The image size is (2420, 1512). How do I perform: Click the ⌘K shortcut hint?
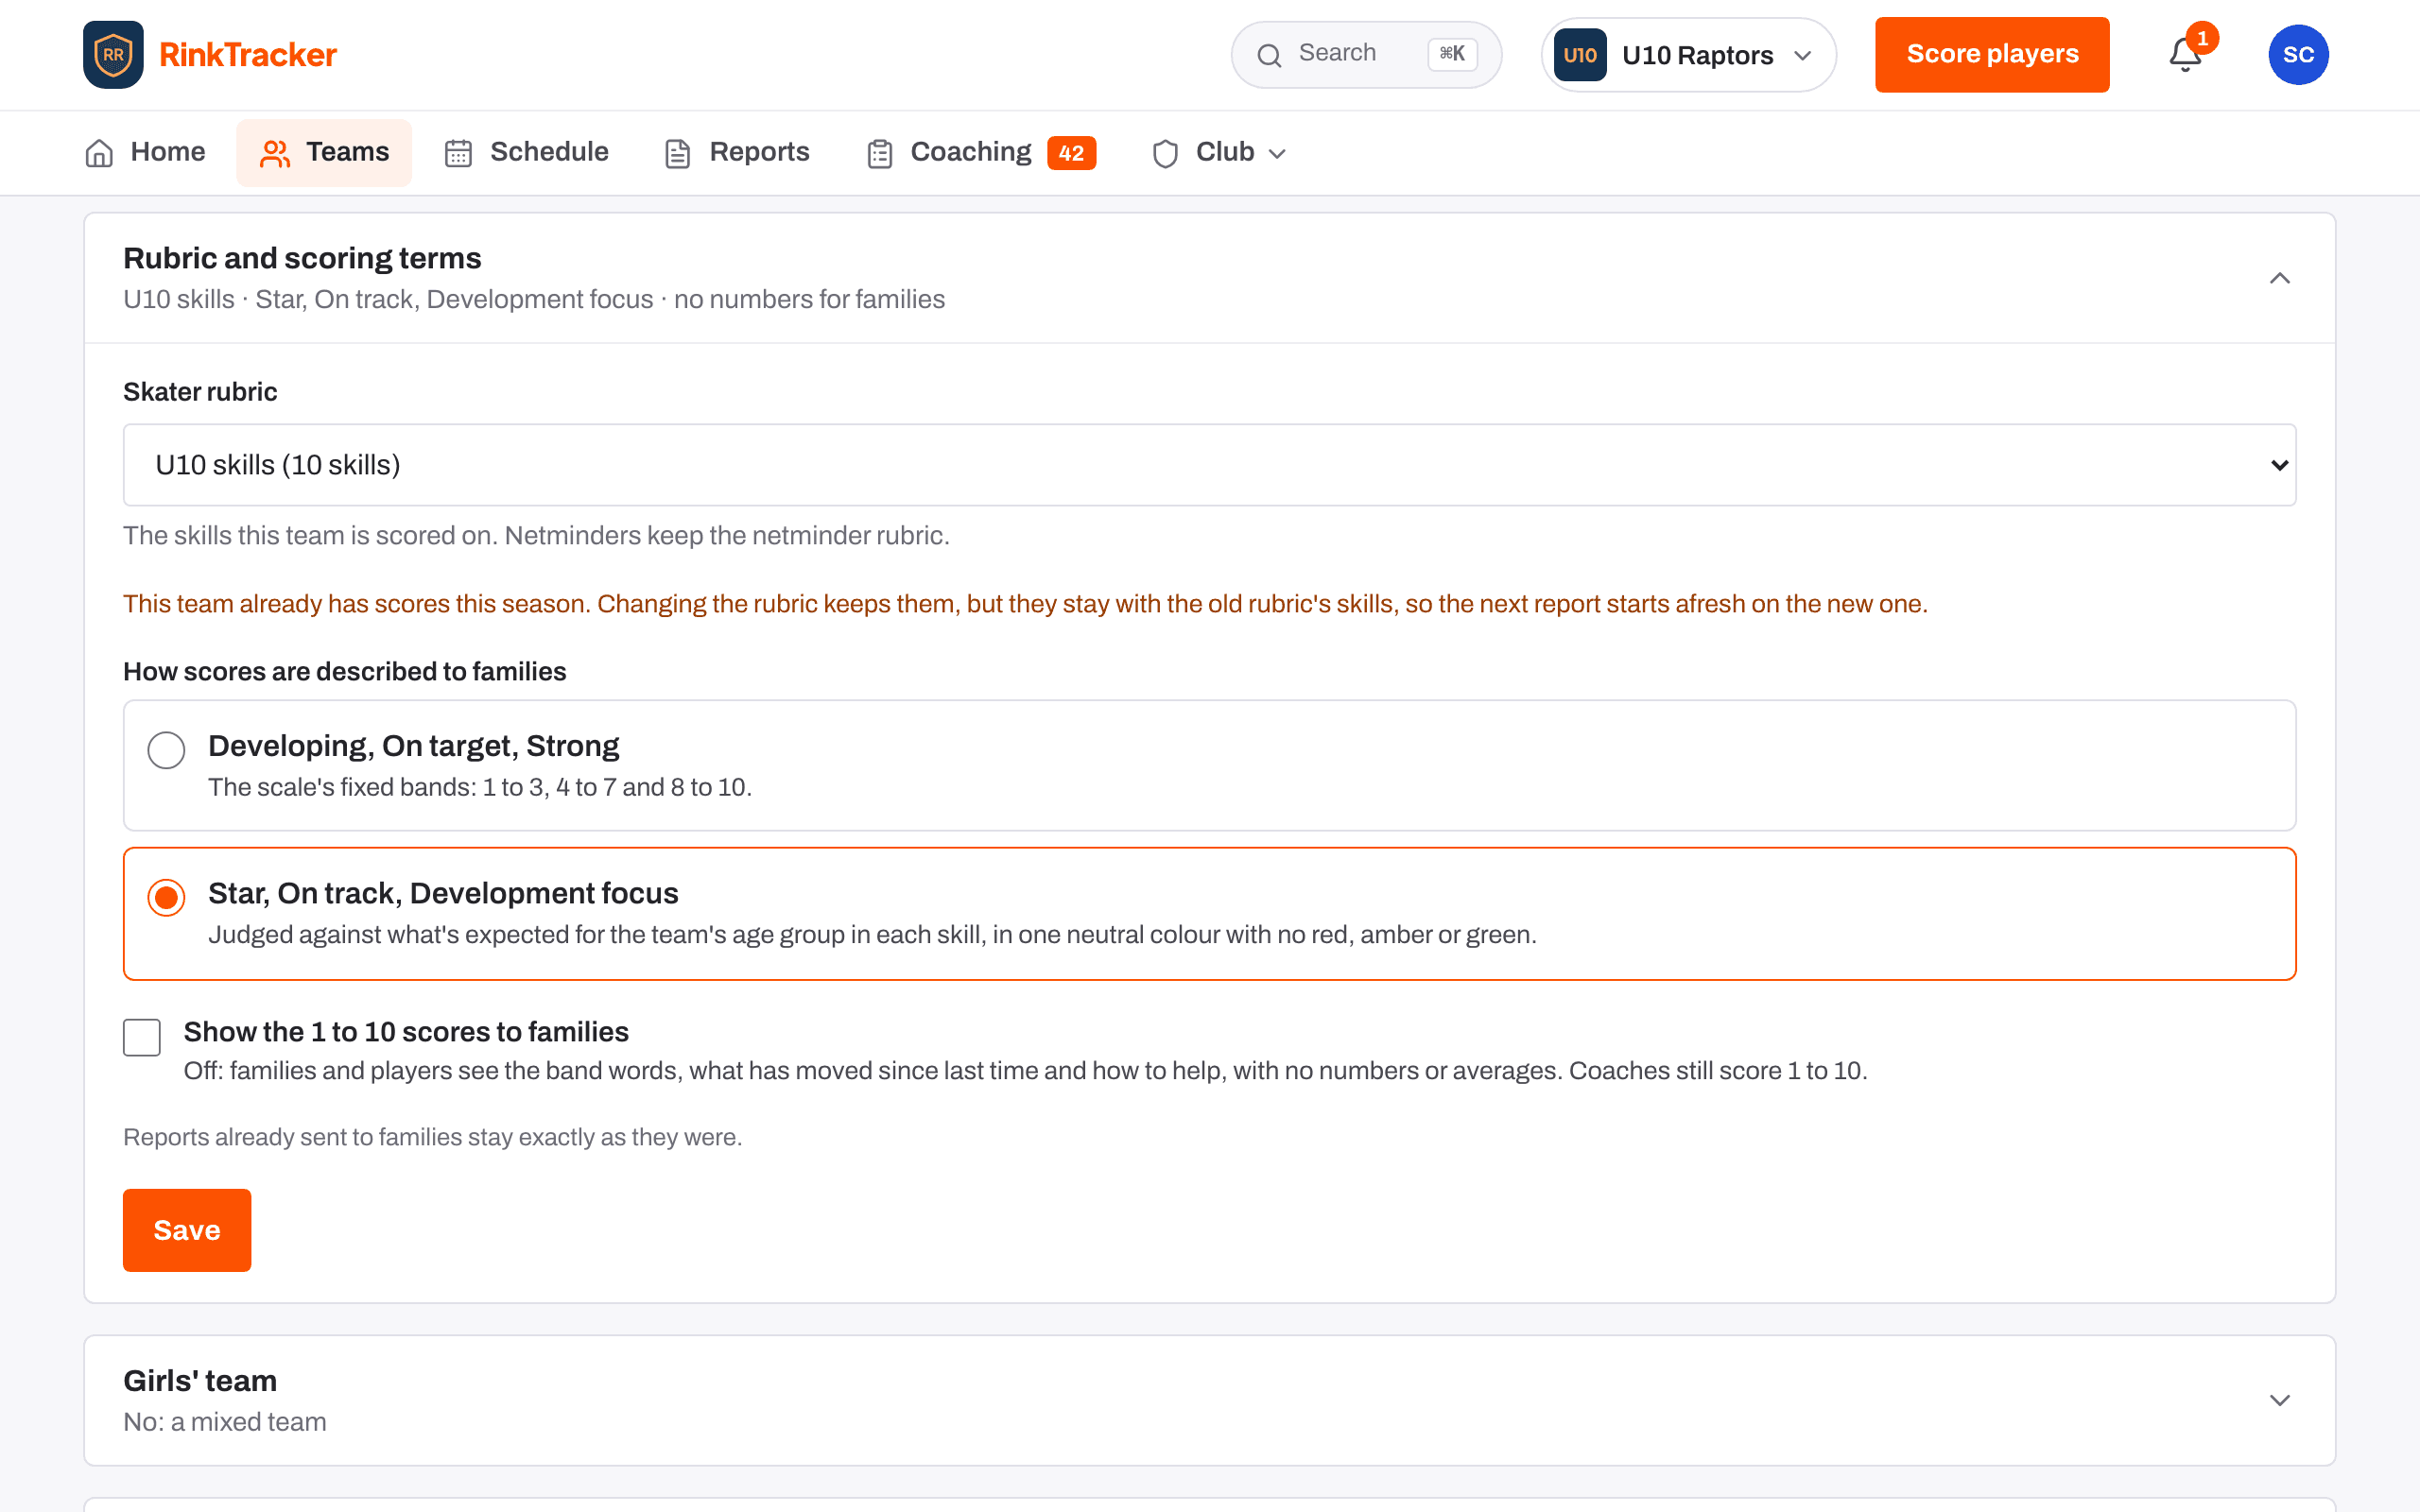coord(1452,54)
